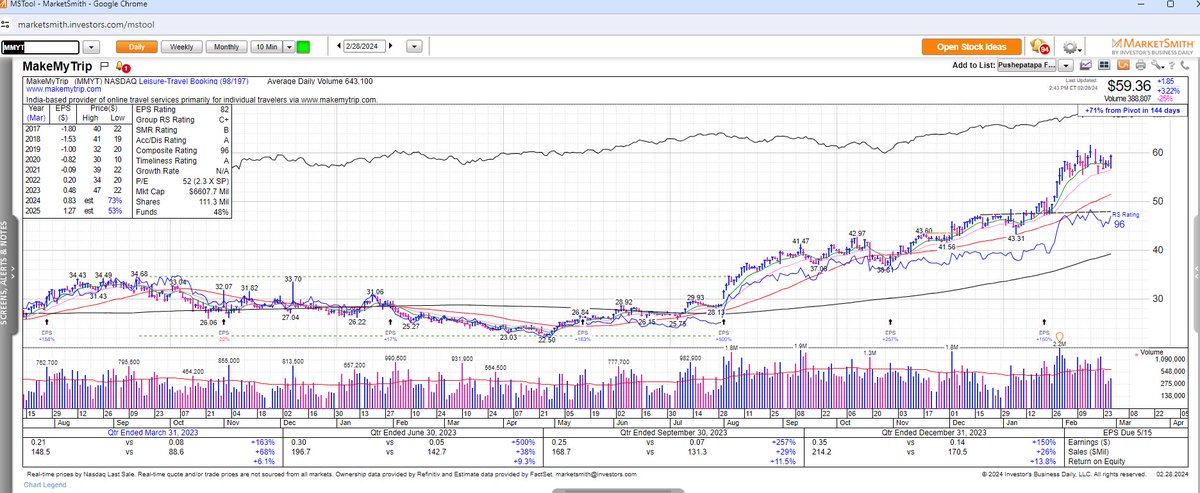Click the Chart Legend link
The height and width of the screenshot is (493, 1200).
click(x=46, y=485)
